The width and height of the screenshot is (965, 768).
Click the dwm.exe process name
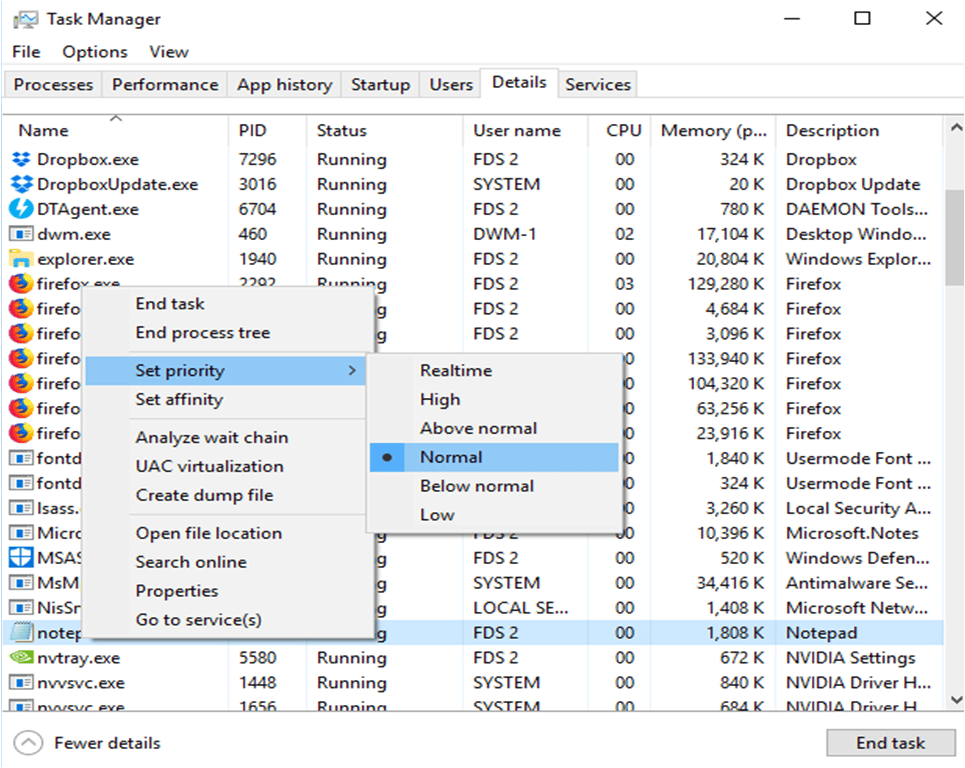[x=74, y=234]
